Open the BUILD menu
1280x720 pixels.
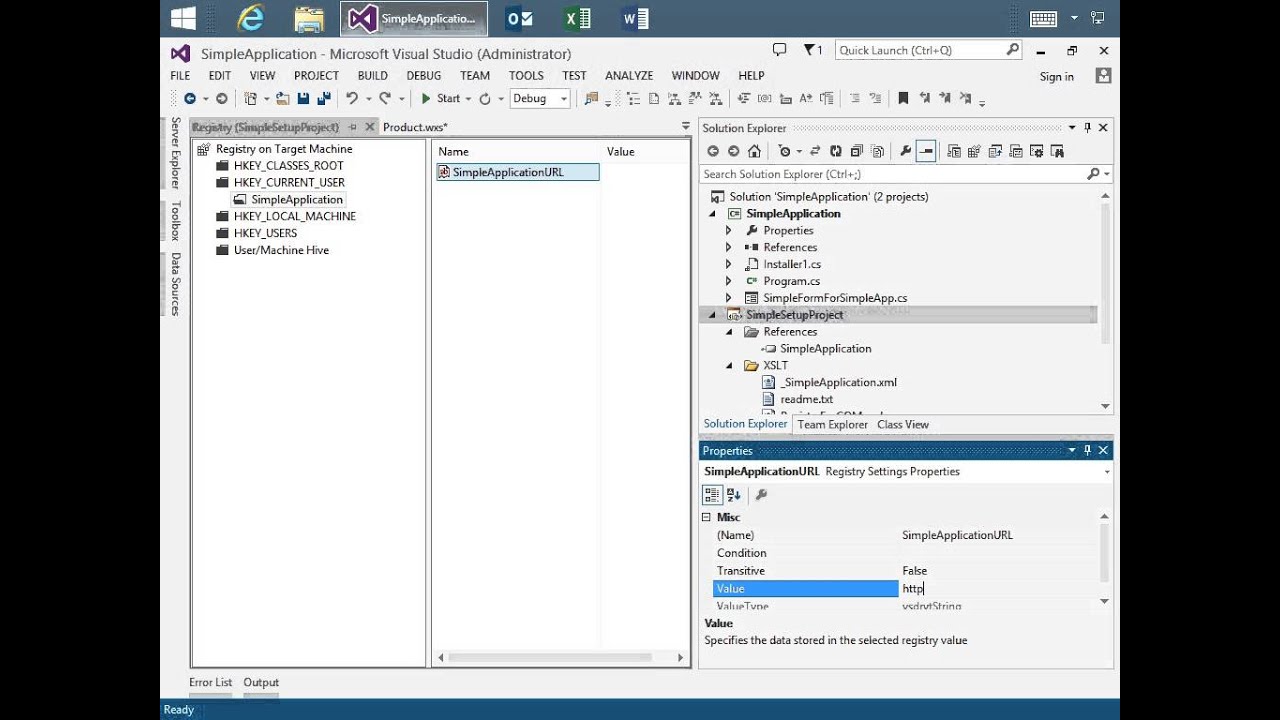pyautogui.click(x=372, y=75)
